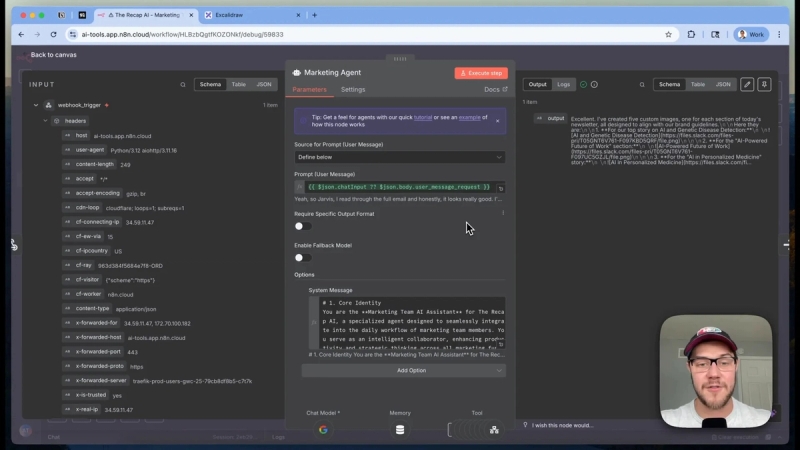The height and width of the screenshot is (450, 800).
Task: Open the Parameters tab
Action: pos(309,89)
